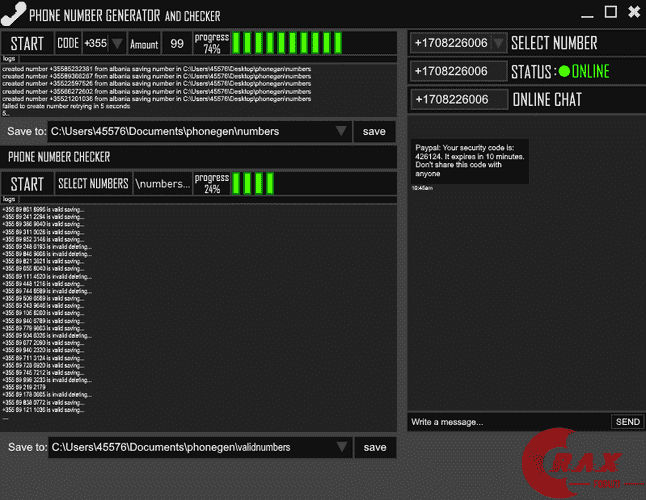Open the +355 country code dropdown
This screenshot has height=500, width=646.
[x=117, y=43]
